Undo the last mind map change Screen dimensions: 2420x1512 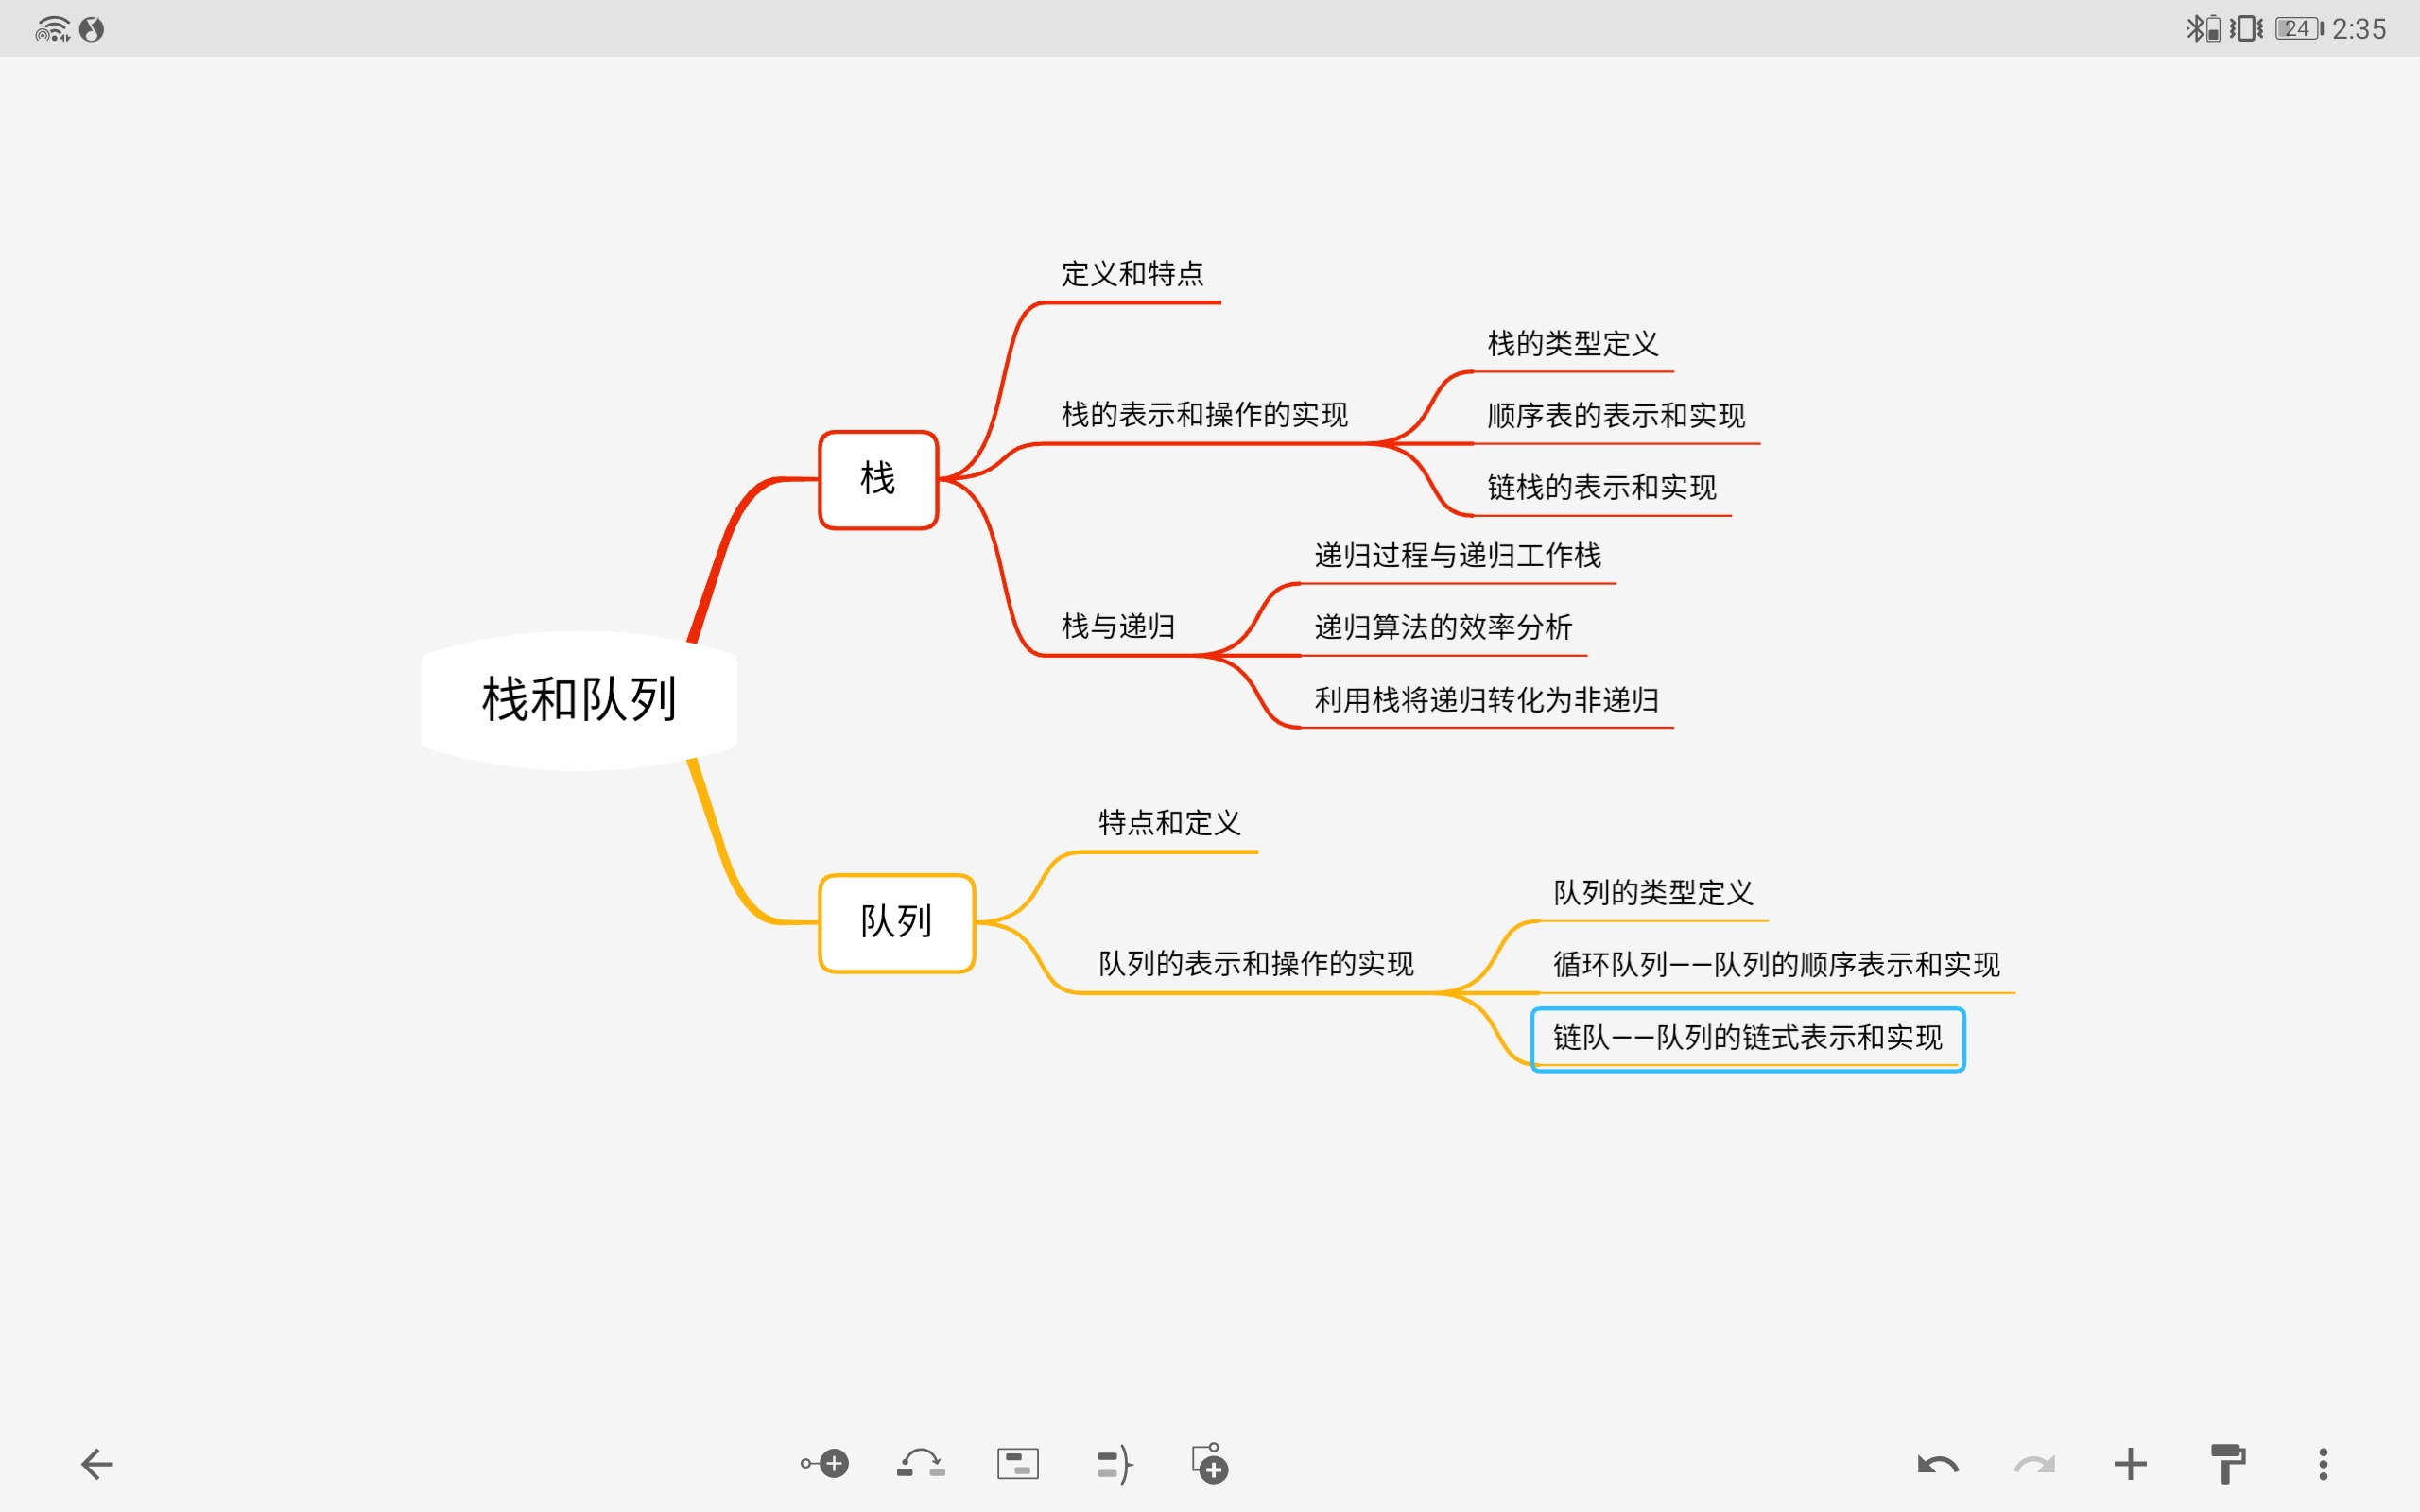(1937, 1463)
